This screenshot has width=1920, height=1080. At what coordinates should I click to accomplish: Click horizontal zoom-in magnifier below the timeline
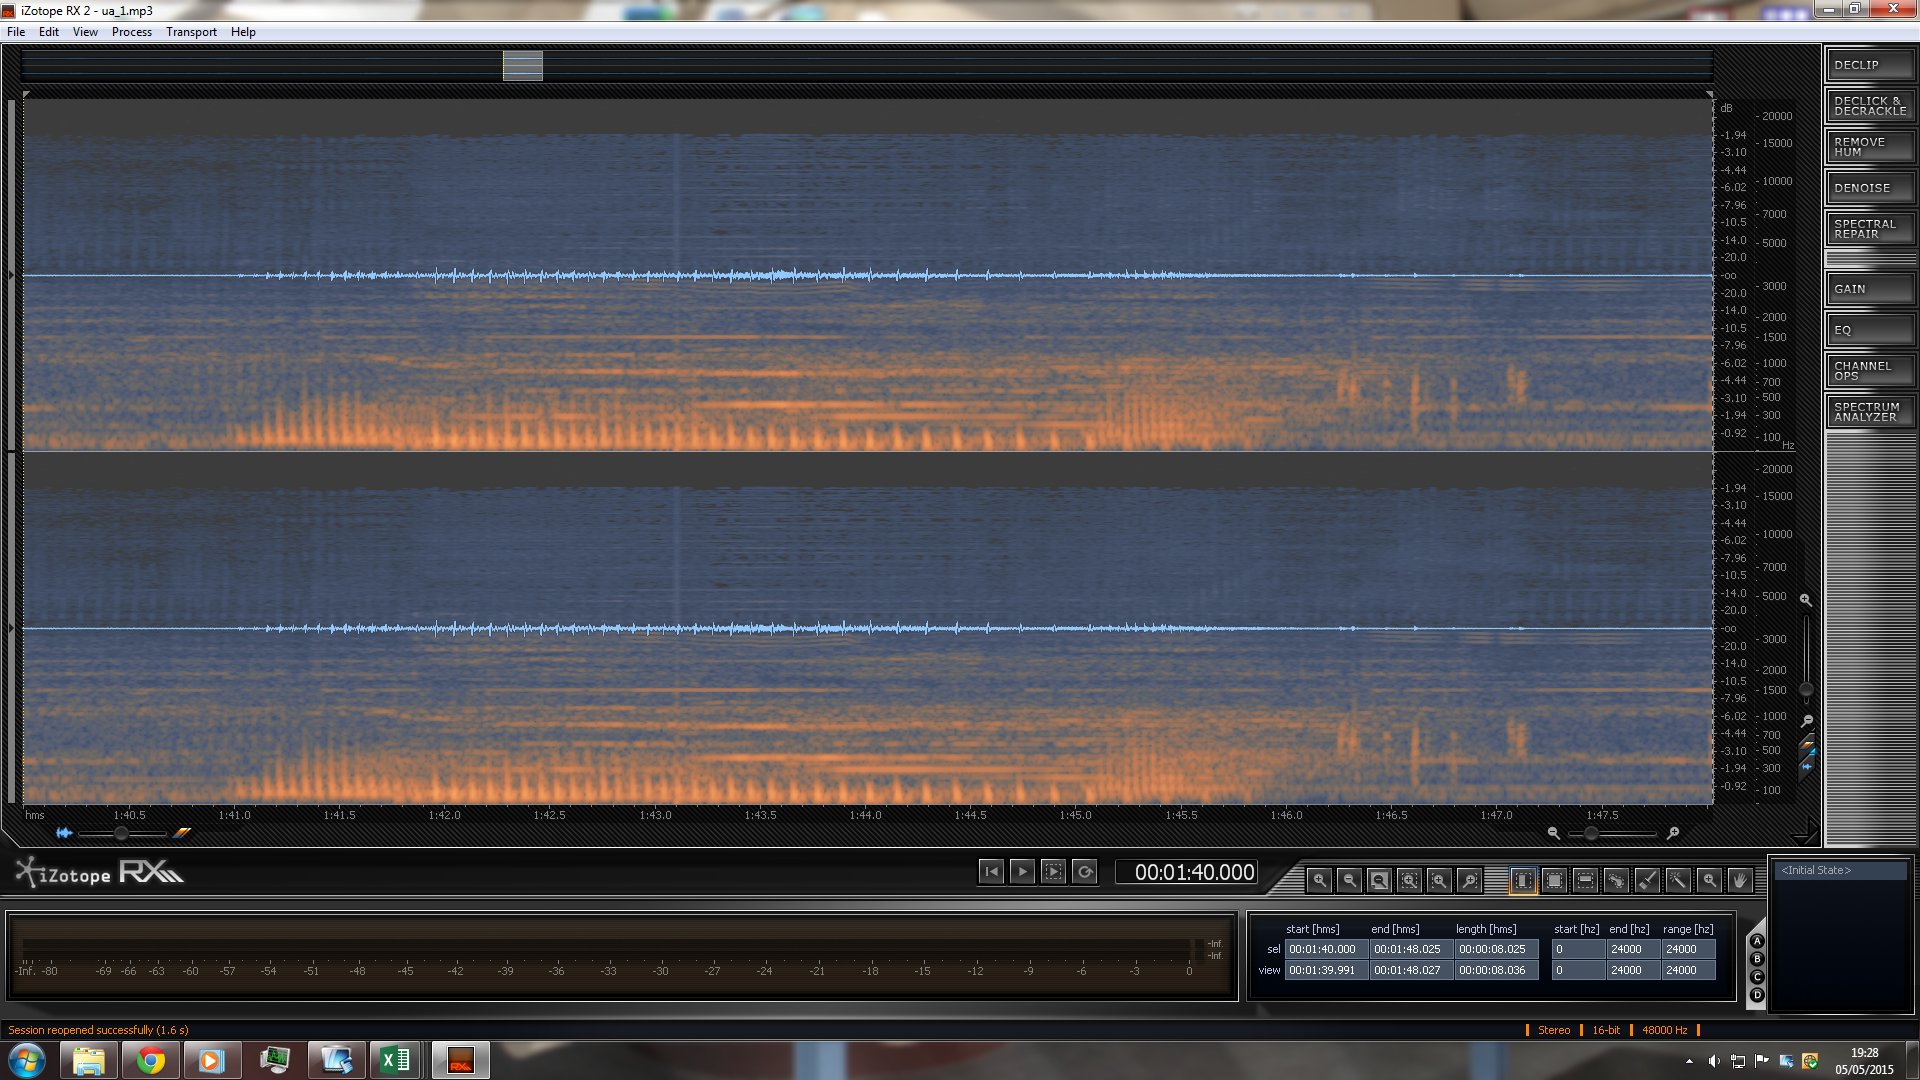[x=1673, y=833]
